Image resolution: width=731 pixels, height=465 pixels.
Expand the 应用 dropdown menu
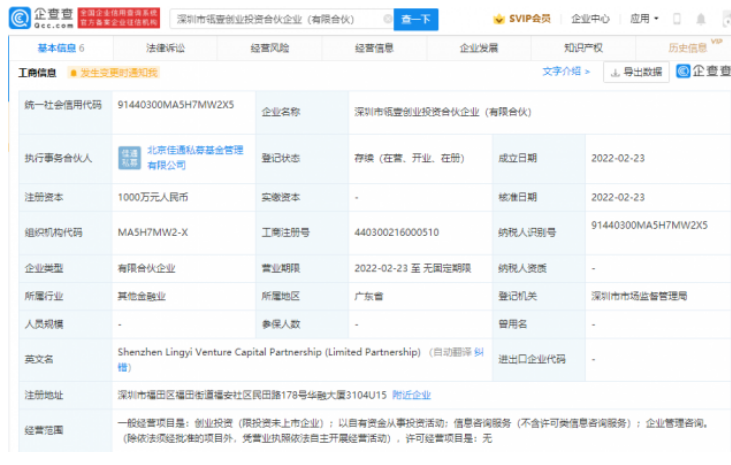[644, 19]
